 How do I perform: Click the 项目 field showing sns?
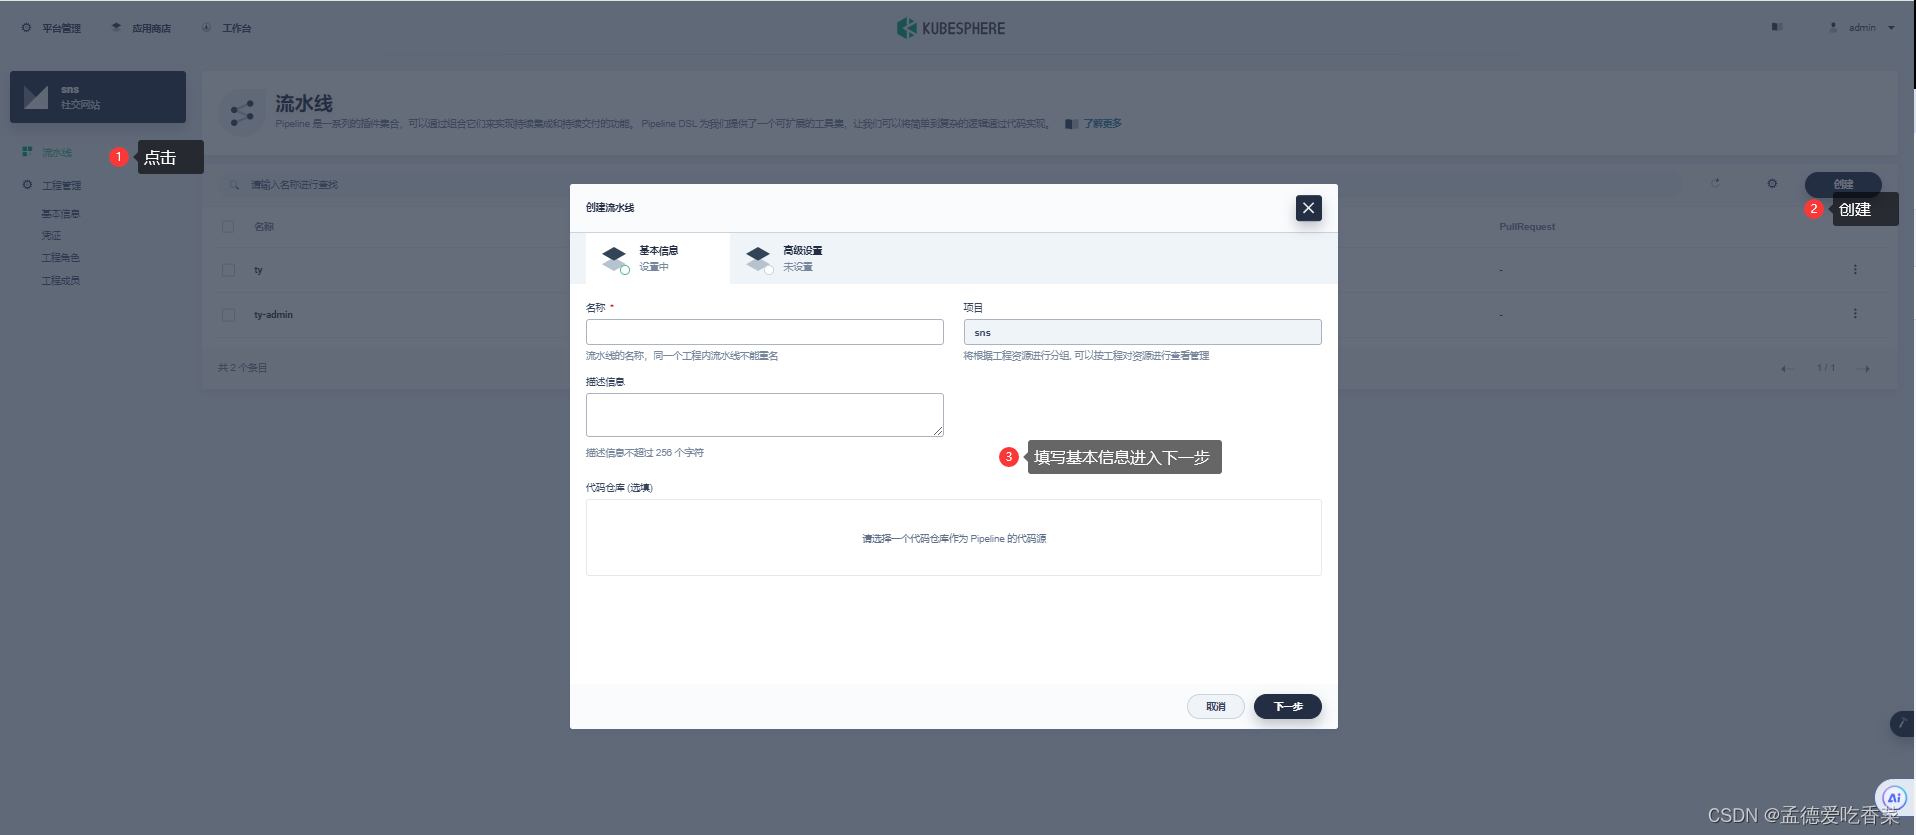pyautogui.click(x=1142, y=332)
